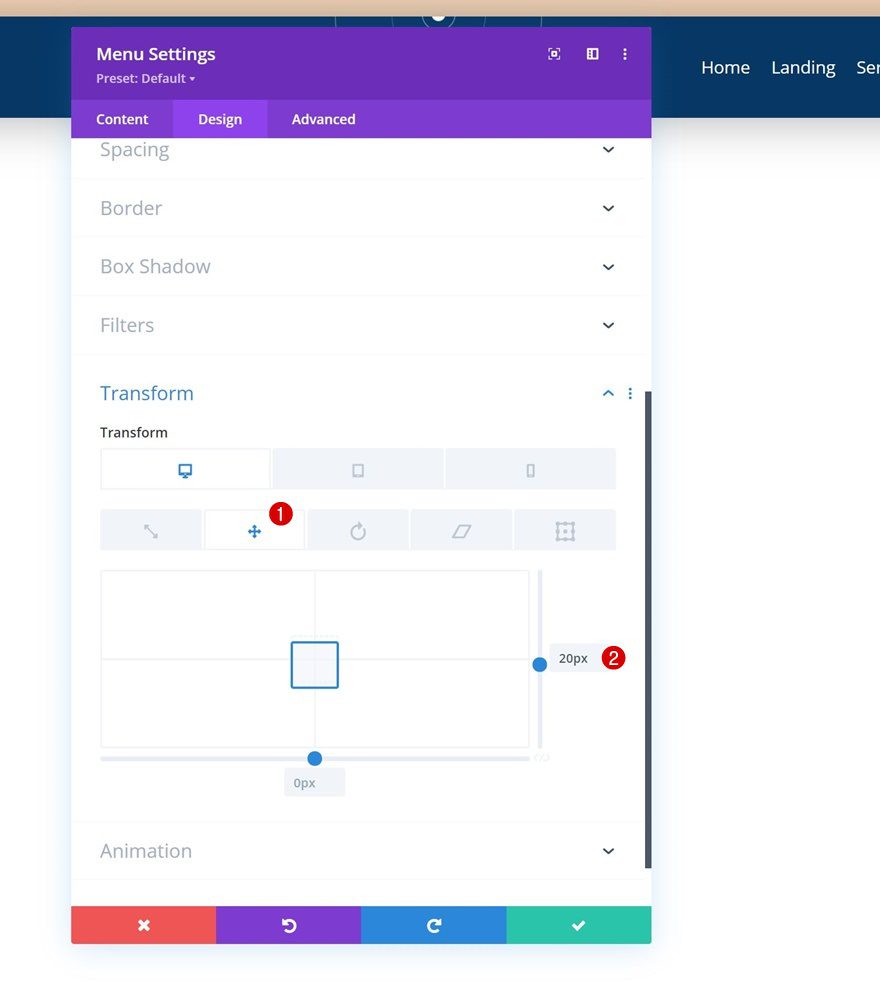Switch to the Advanced tab
This screenshot has width=880, height=1002.
(323, 119)
